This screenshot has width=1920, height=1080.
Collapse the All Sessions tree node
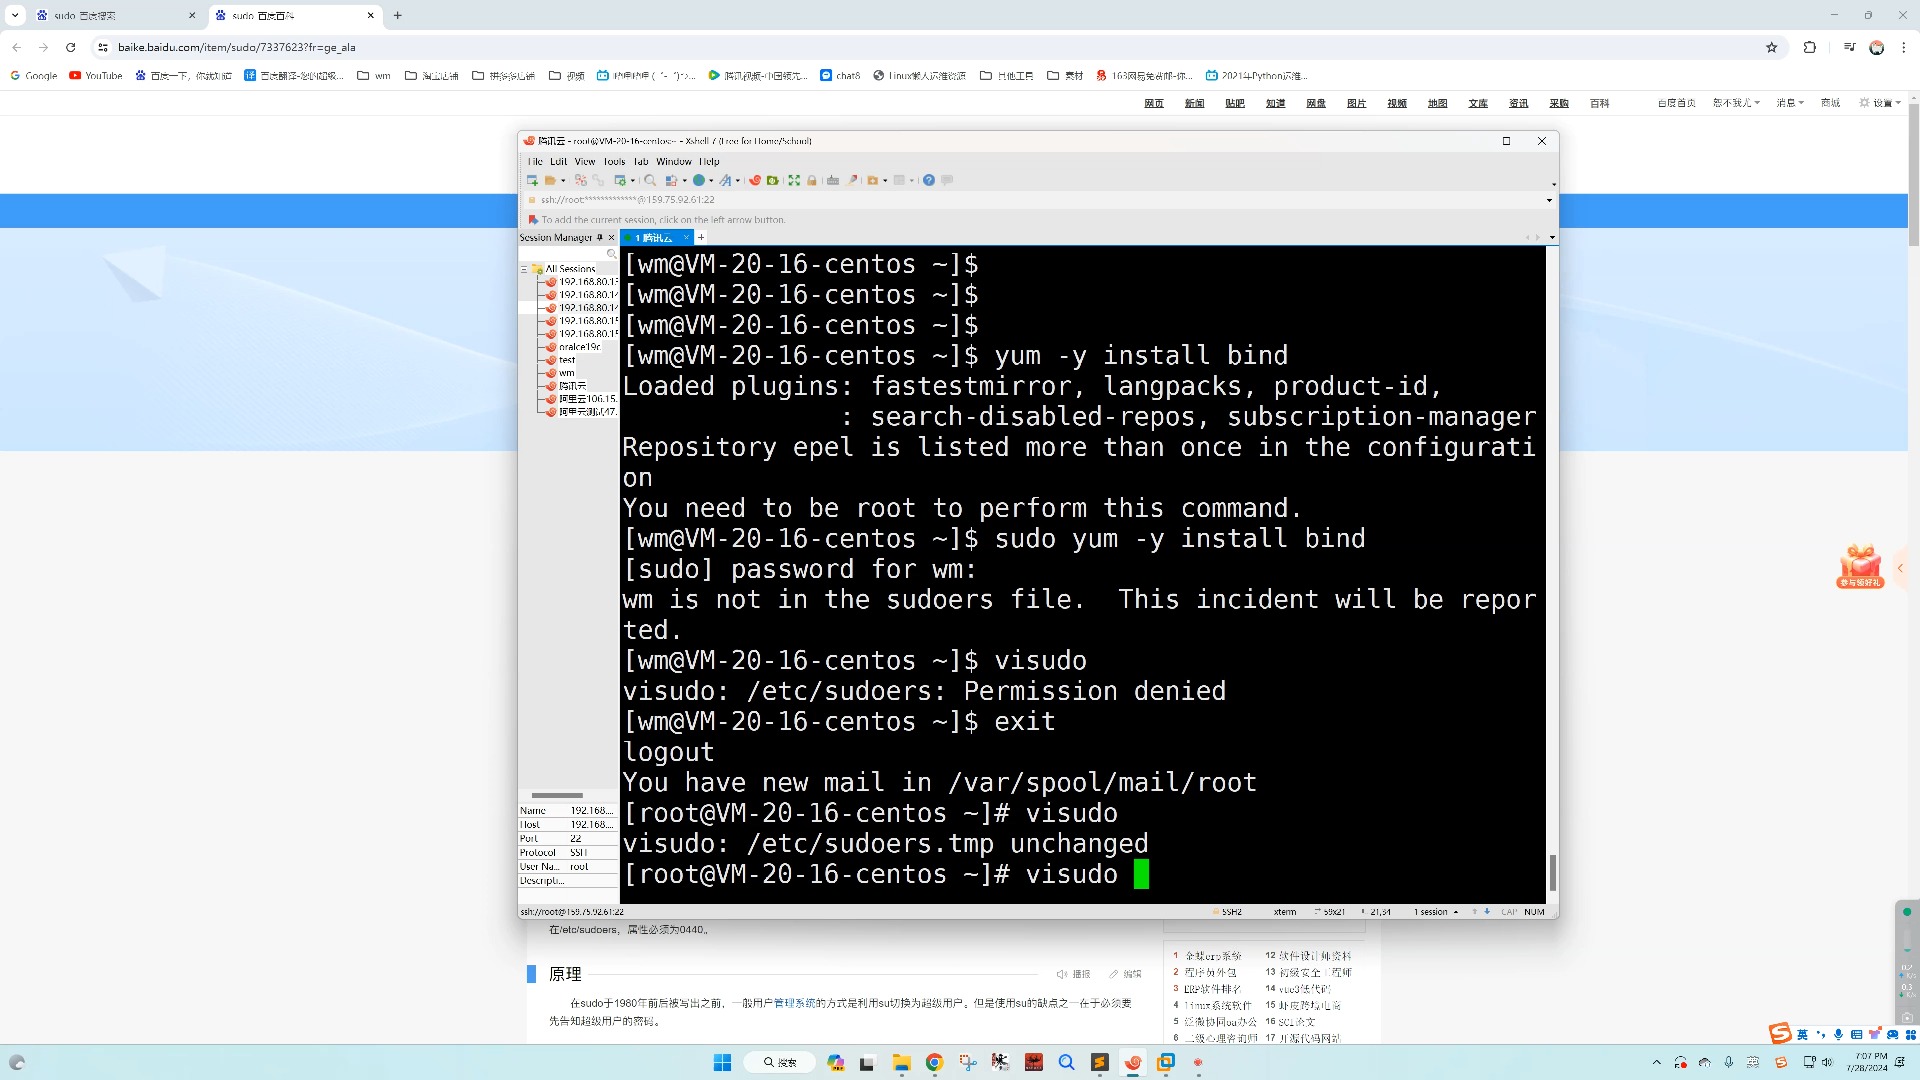pos(524,269)
